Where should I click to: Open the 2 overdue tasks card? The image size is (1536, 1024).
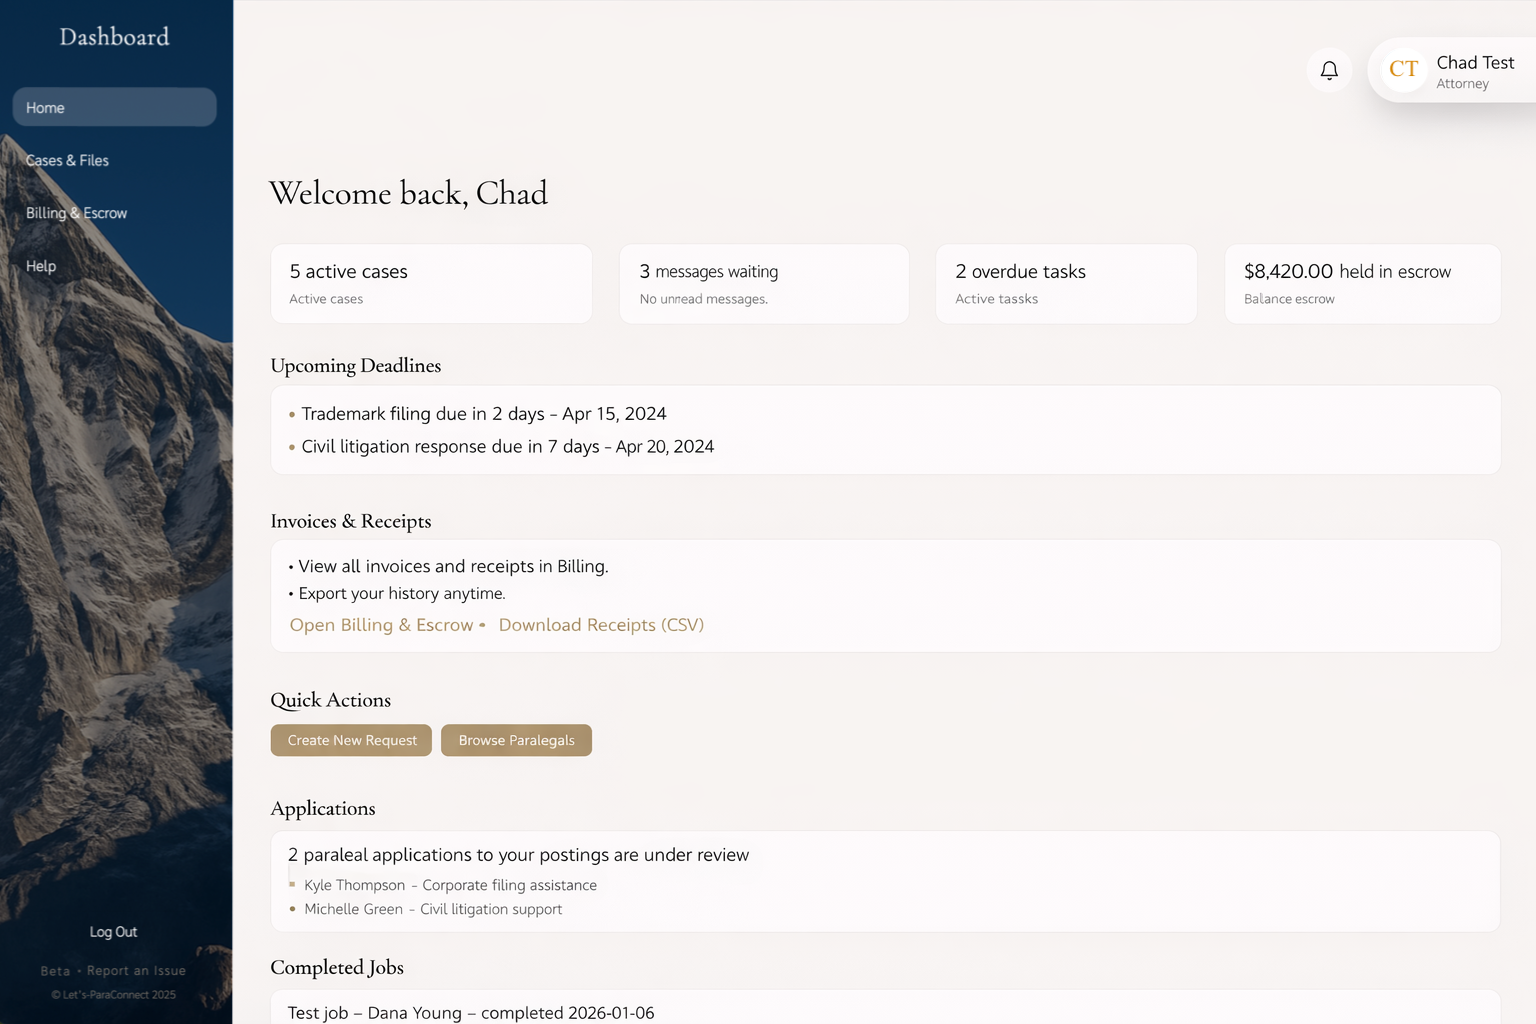(x=1065, y=283)
